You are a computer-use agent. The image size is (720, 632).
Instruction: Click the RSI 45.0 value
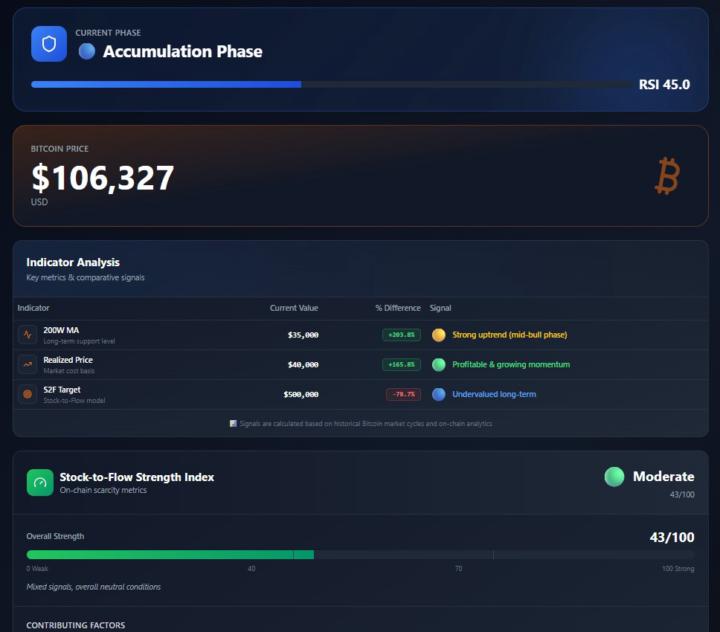click(664, 85)
